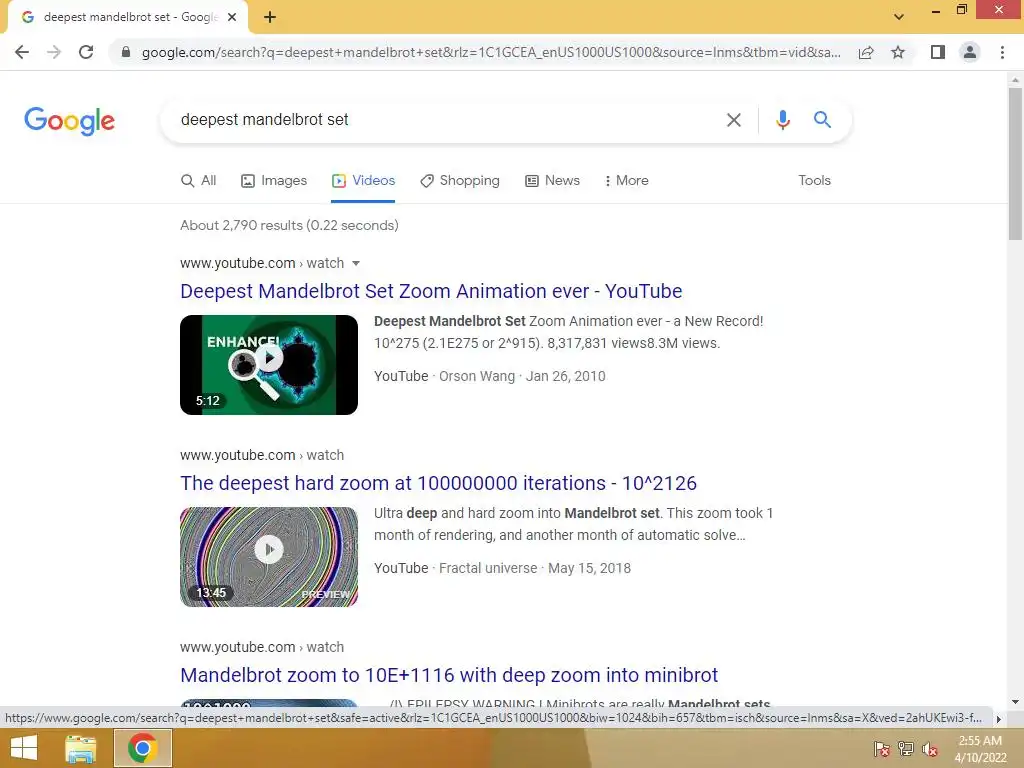The image size is (1024, 768).
Task: Open a new browser tab
Action: [x=270, y=18]
